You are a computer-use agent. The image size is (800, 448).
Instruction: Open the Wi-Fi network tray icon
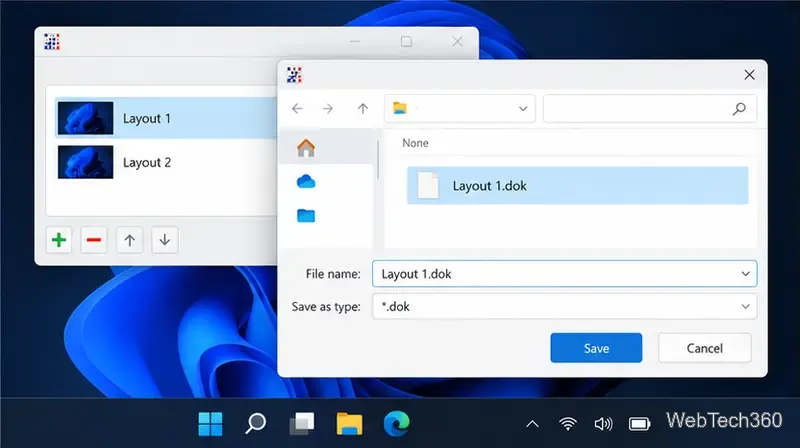point(568,424)
